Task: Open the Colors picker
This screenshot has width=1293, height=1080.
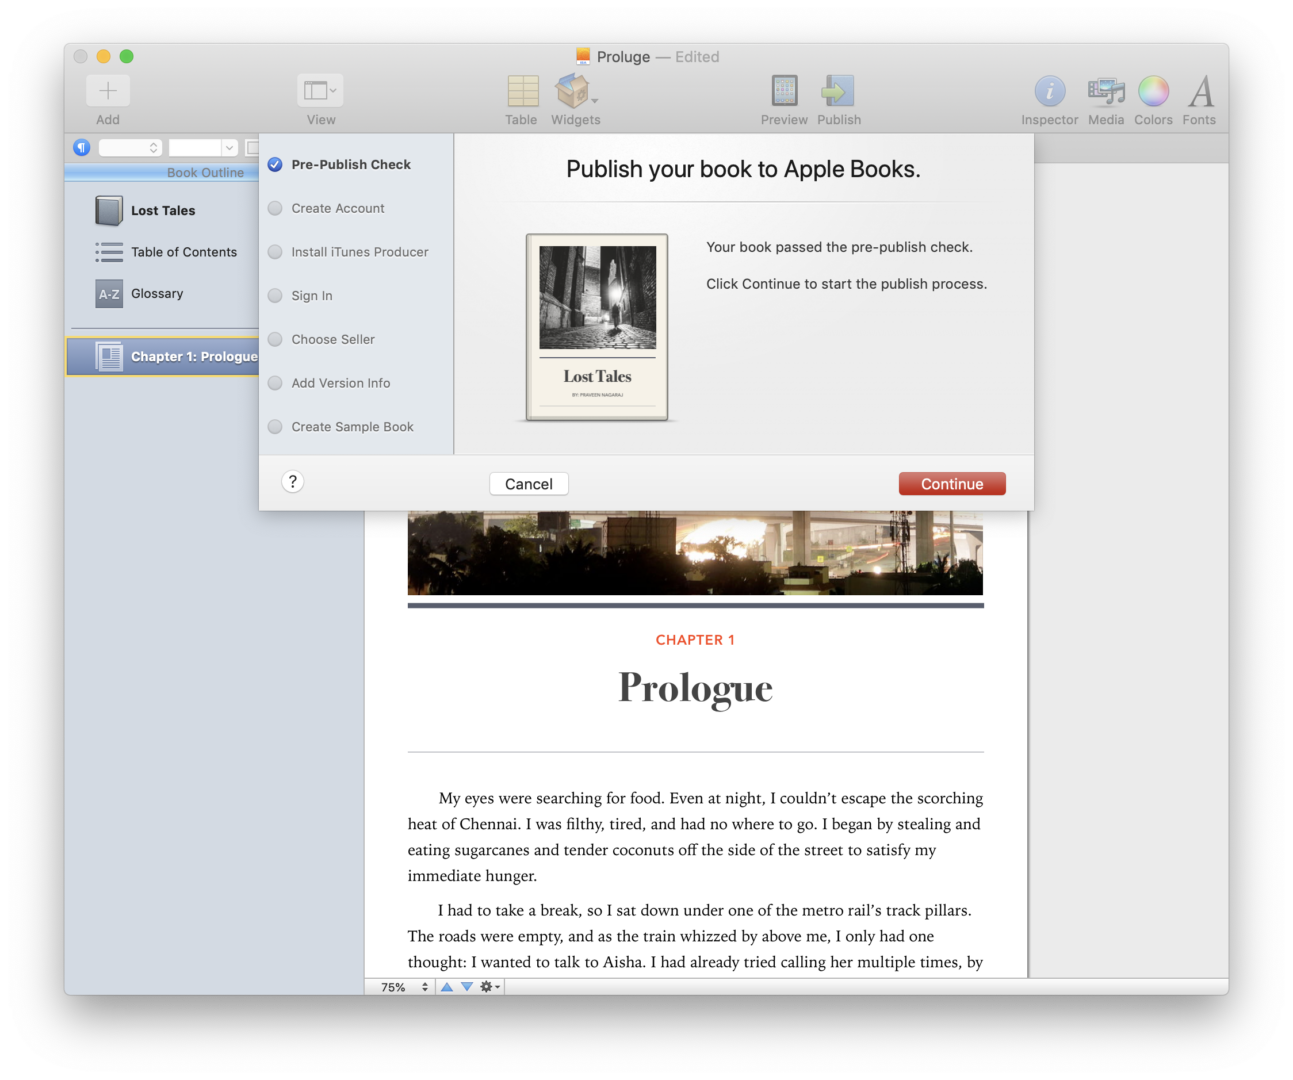Action: pos(1153,91)
